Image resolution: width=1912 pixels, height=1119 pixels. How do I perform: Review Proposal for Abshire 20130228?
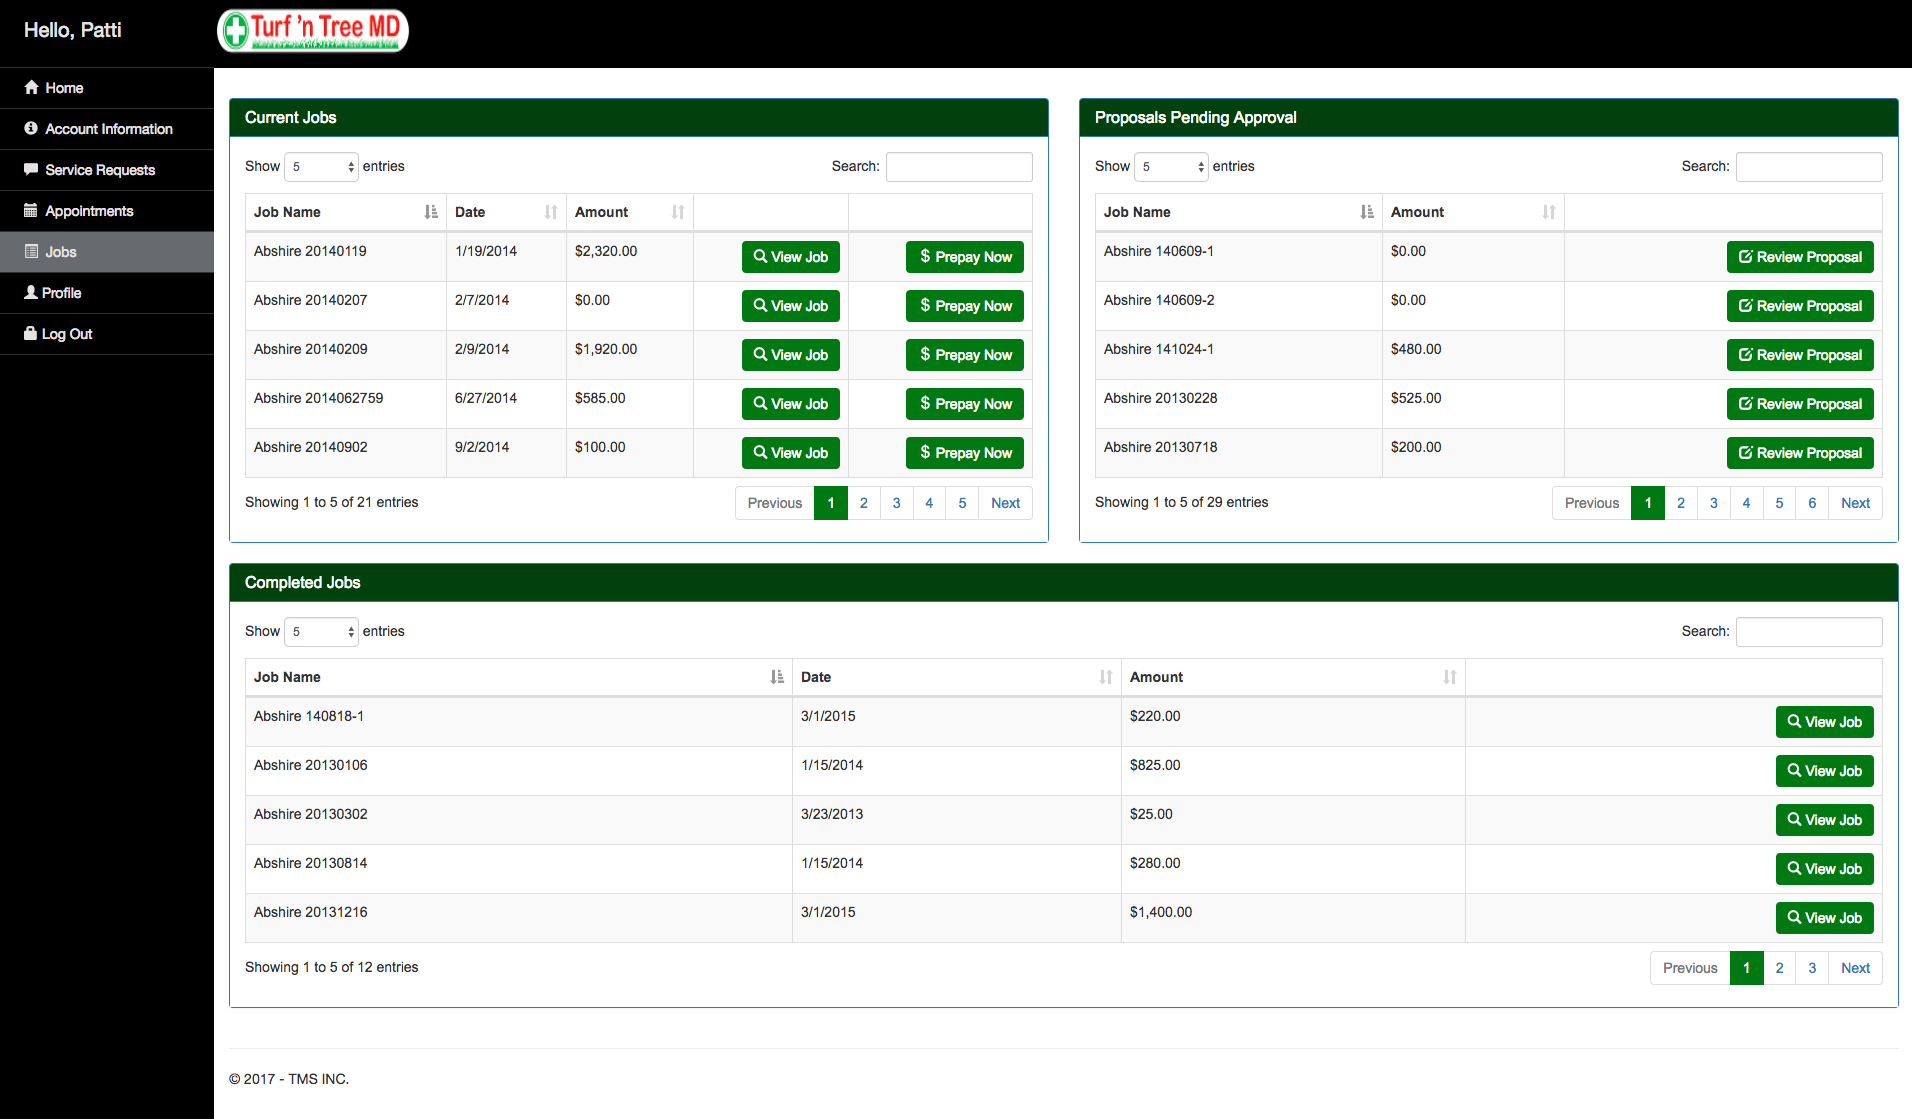[x=1800, y=404]
